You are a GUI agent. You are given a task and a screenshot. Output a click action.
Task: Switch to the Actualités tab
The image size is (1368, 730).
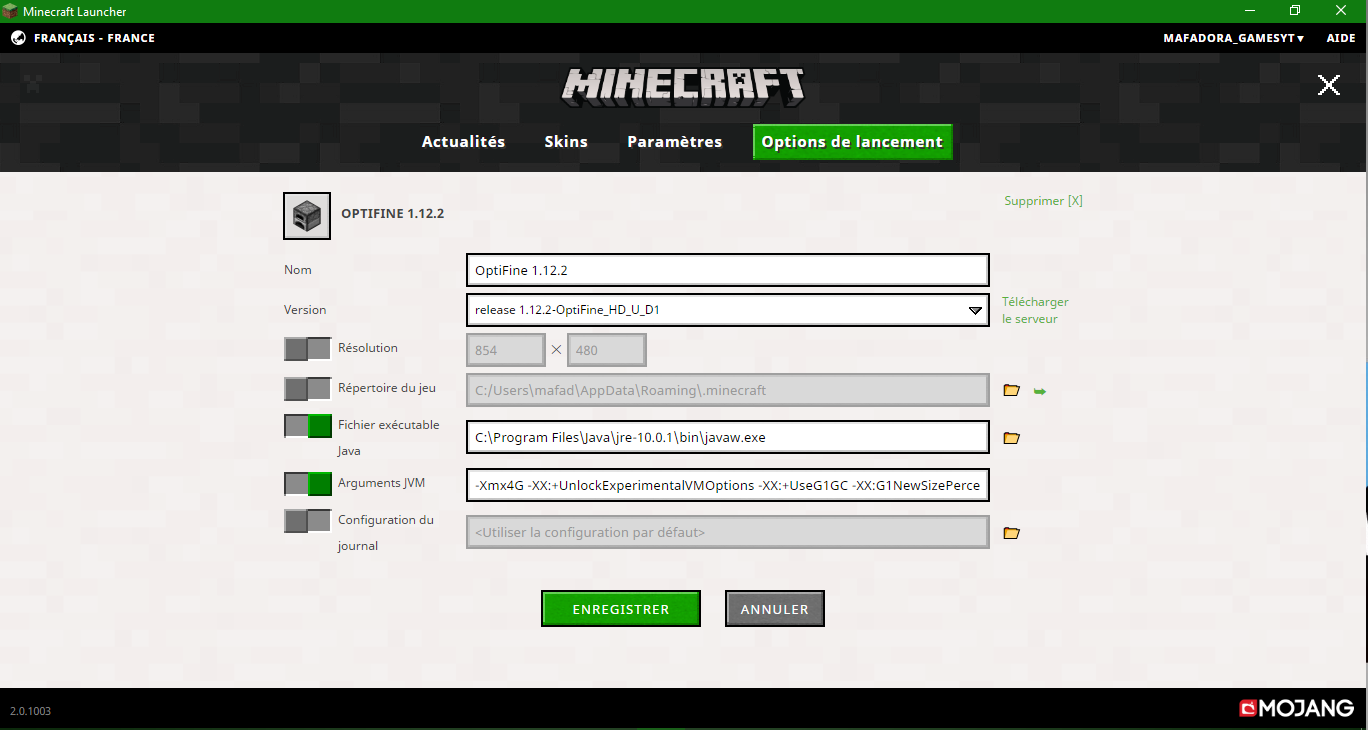click(x=463, y=142)
